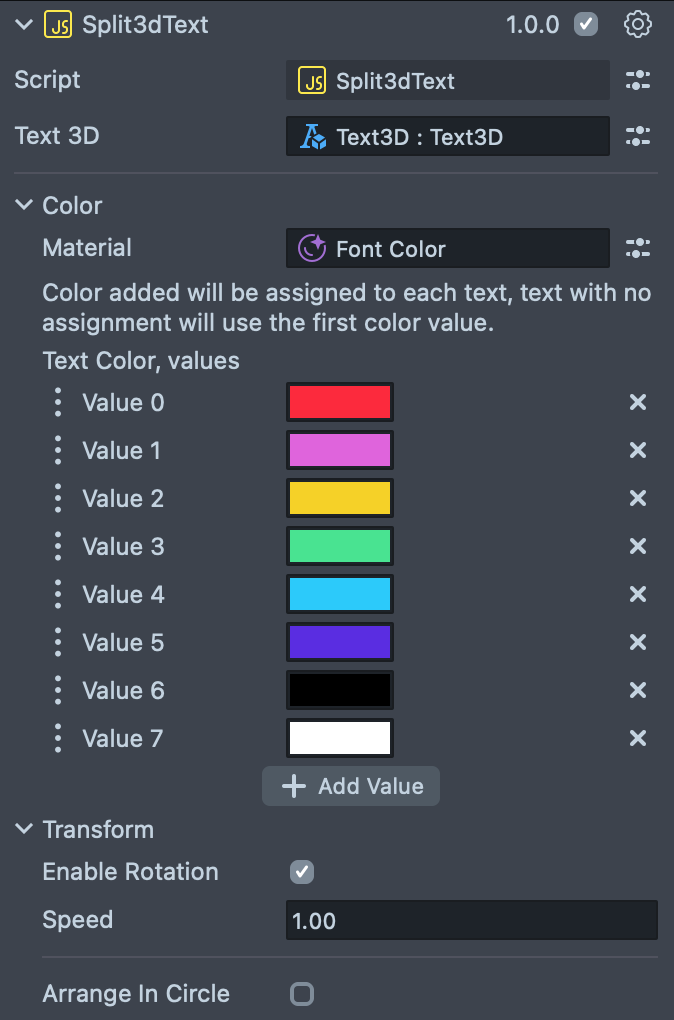
Task: Disable the Split3dText component checkbox
Action: tap(586, 25)
